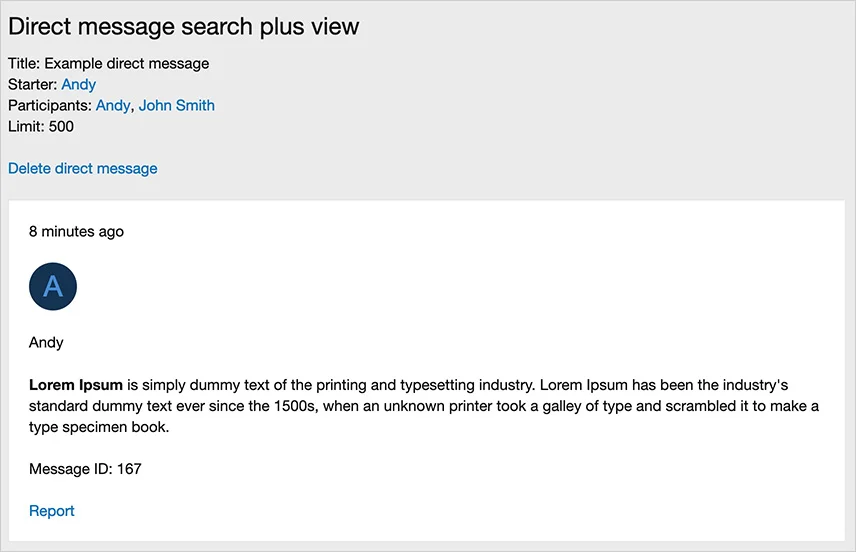Open the Starter's Andy profile link

click(x=79, y=84)
